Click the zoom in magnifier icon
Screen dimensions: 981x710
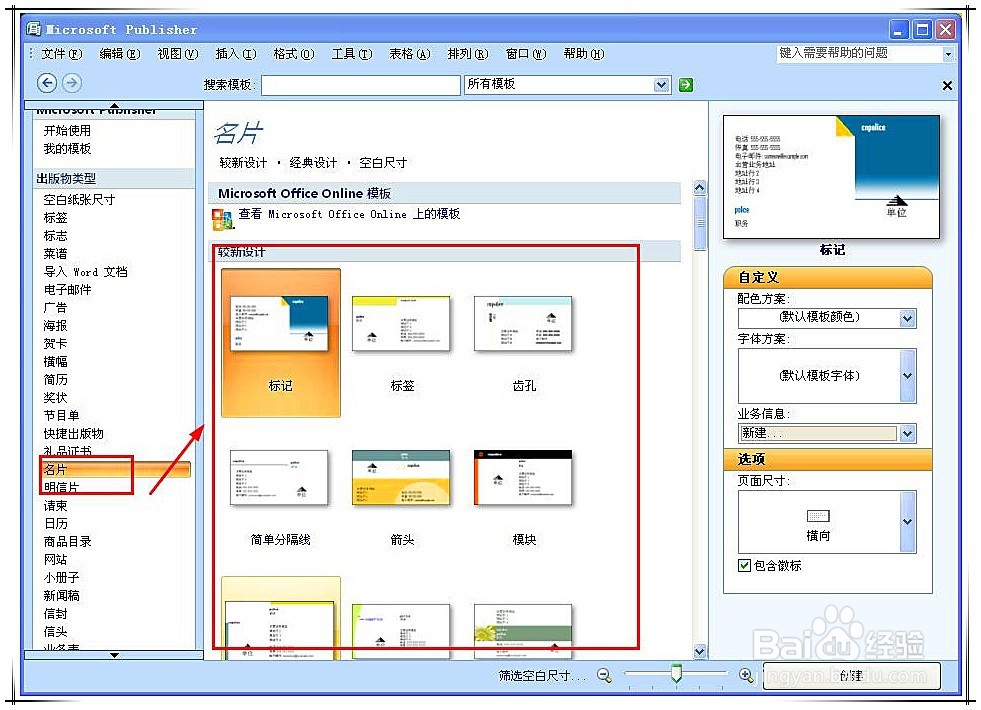pos(745,676)
